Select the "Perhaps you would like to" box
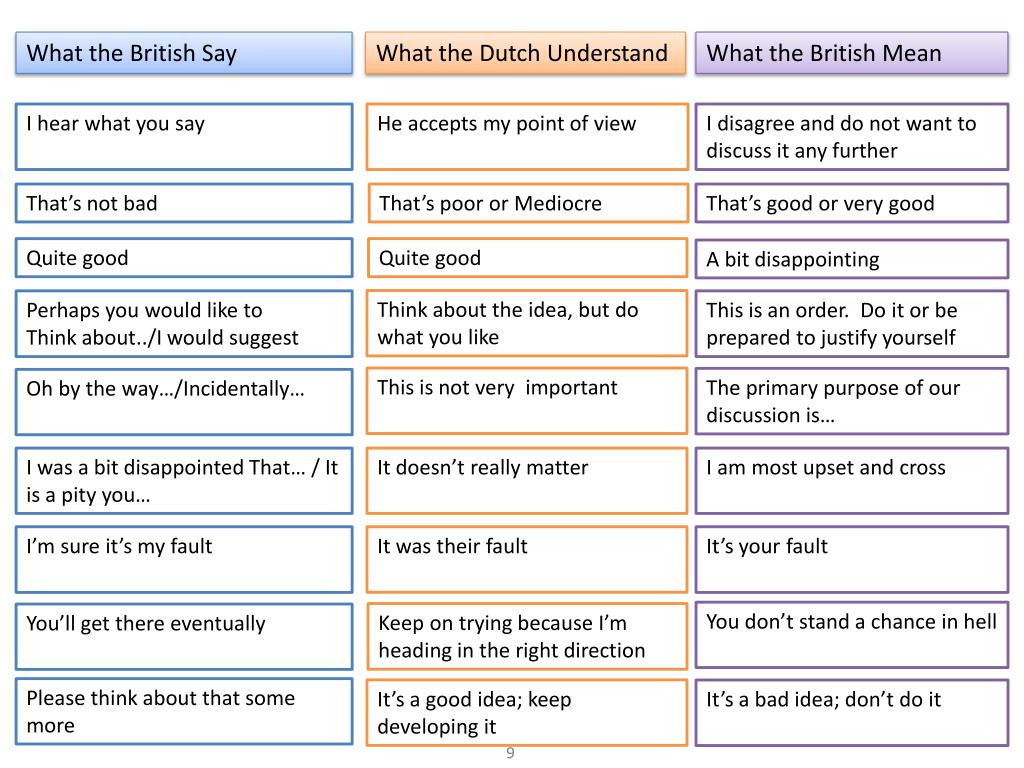The height and width of the screenshot is (768, 1024). (184, 323)
